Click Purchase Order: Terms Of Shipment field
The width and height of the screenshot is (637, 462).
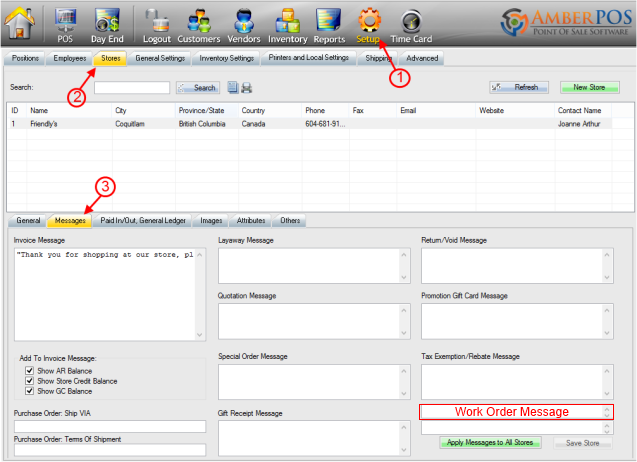pos(110,450)
